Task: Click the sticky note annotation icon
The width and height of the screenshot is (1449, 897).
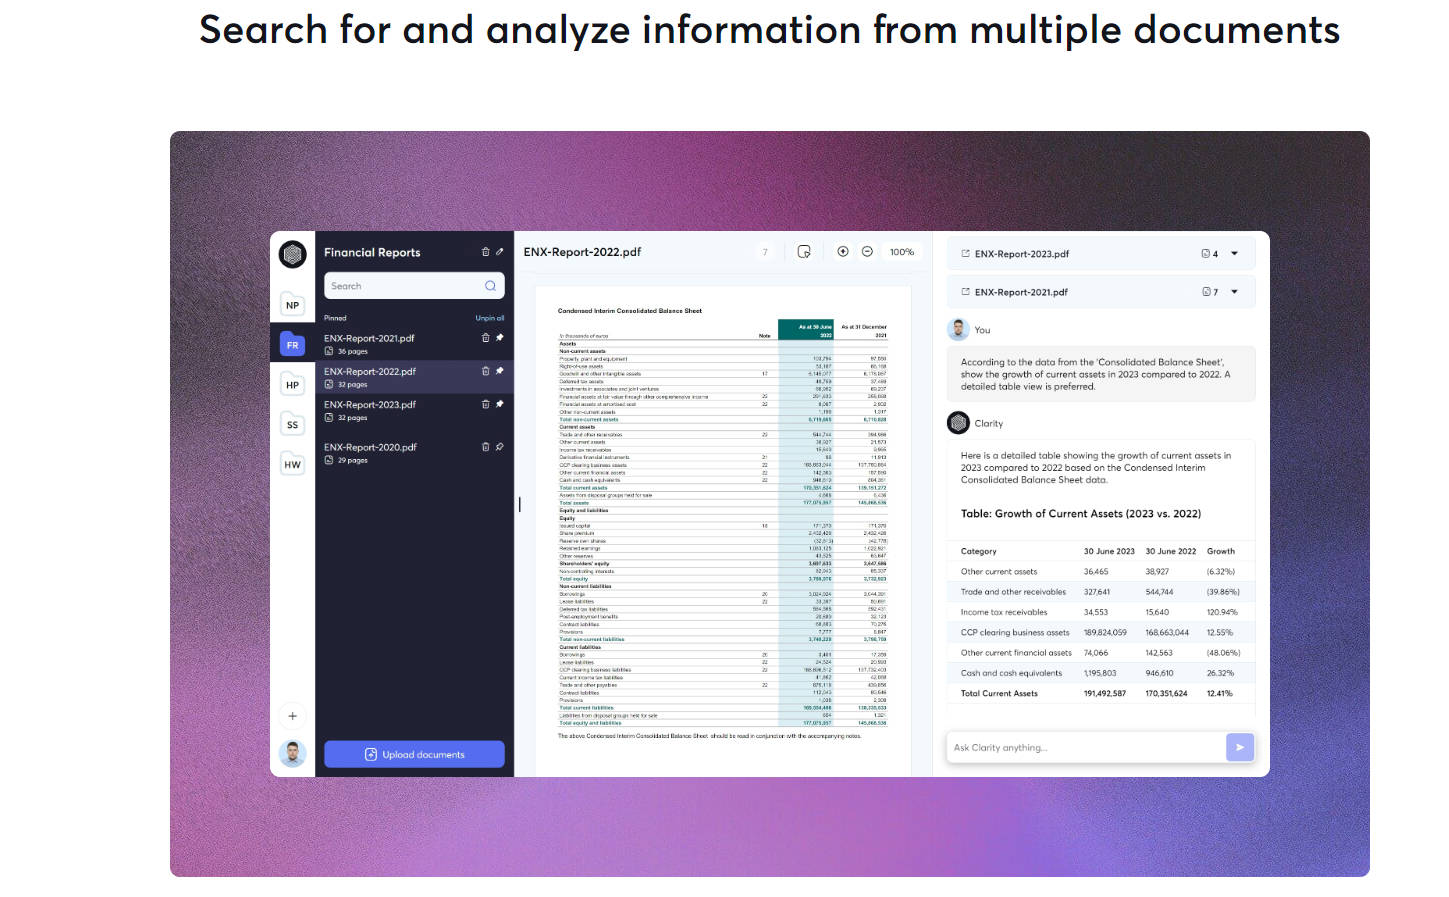Action: 804,252
